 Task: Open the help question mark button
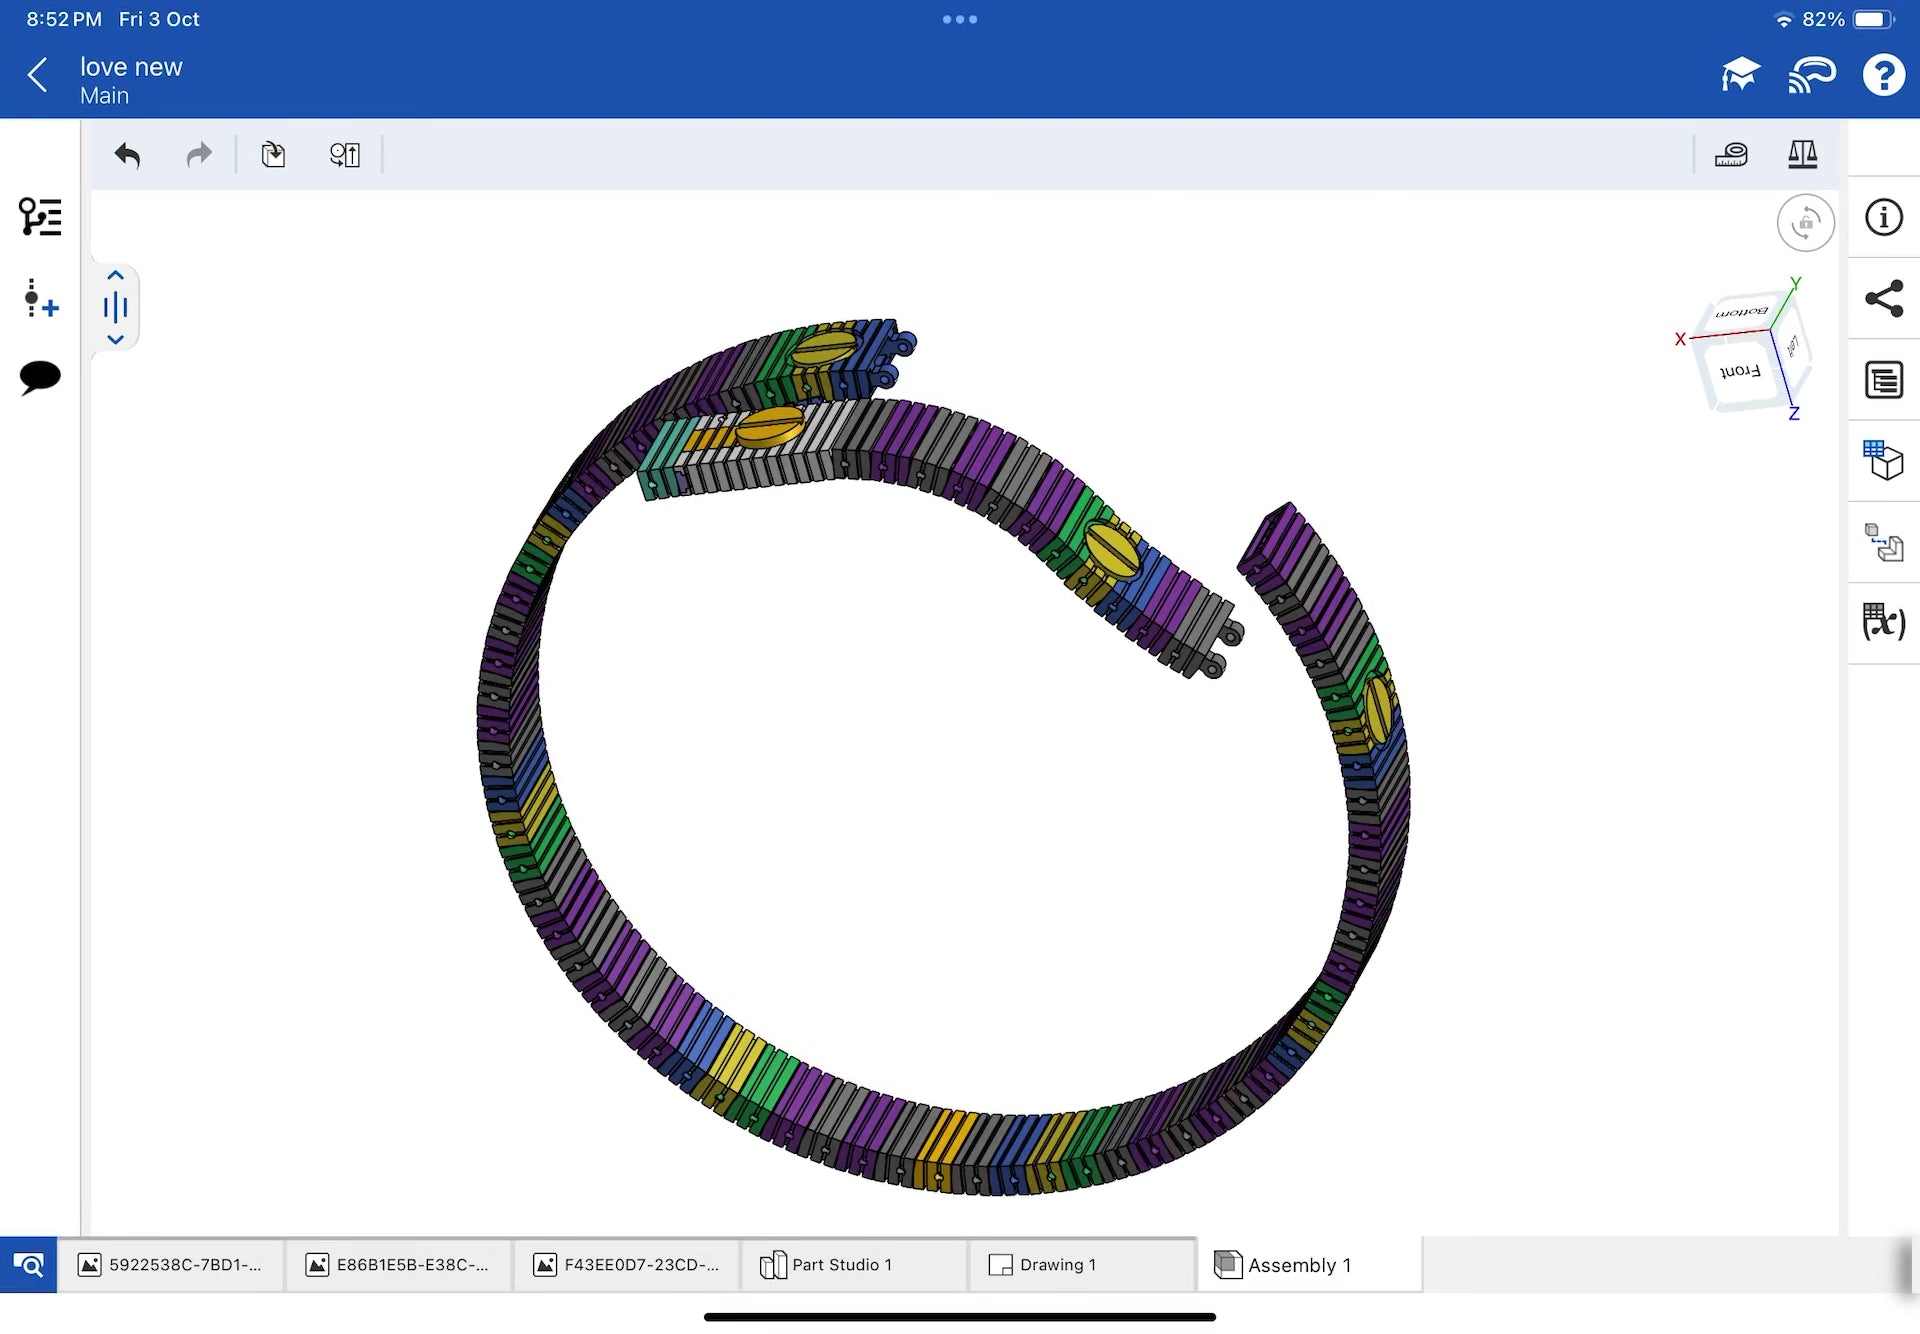tap(1883, 75)
